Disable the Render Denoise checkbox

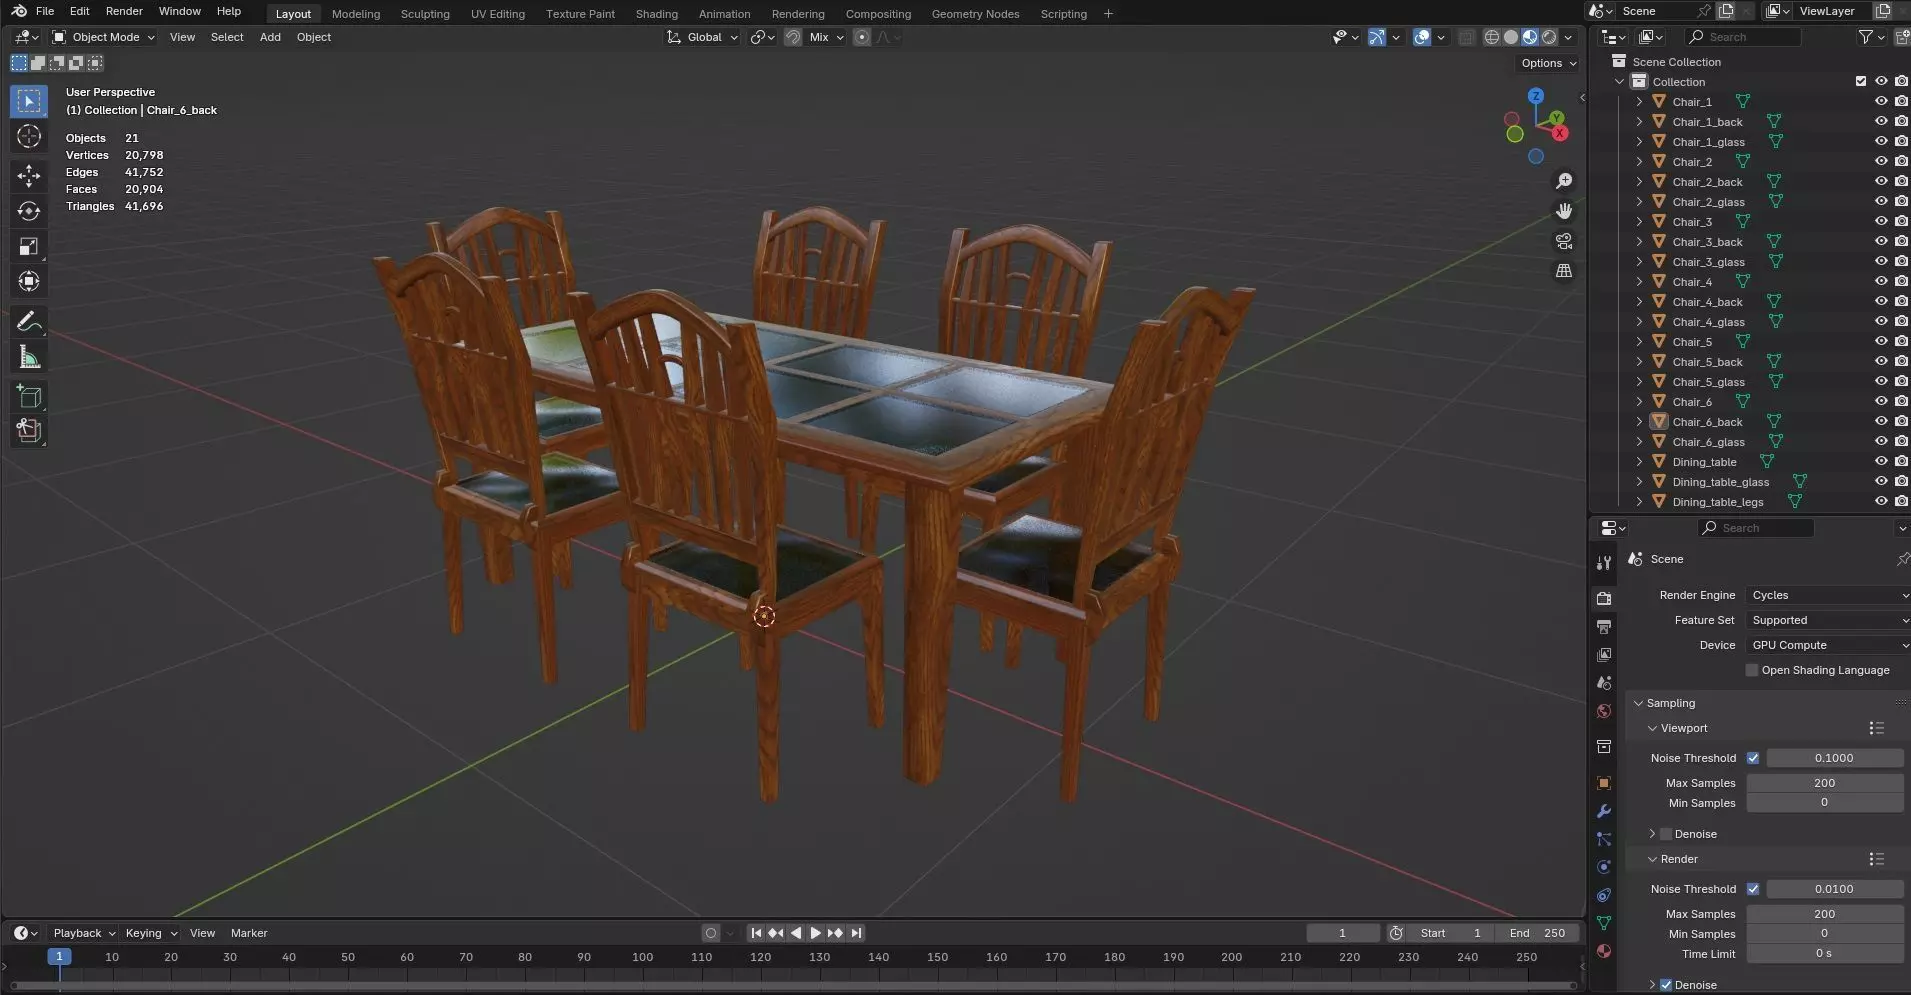pyautogui.click(x=1666, y=985)
